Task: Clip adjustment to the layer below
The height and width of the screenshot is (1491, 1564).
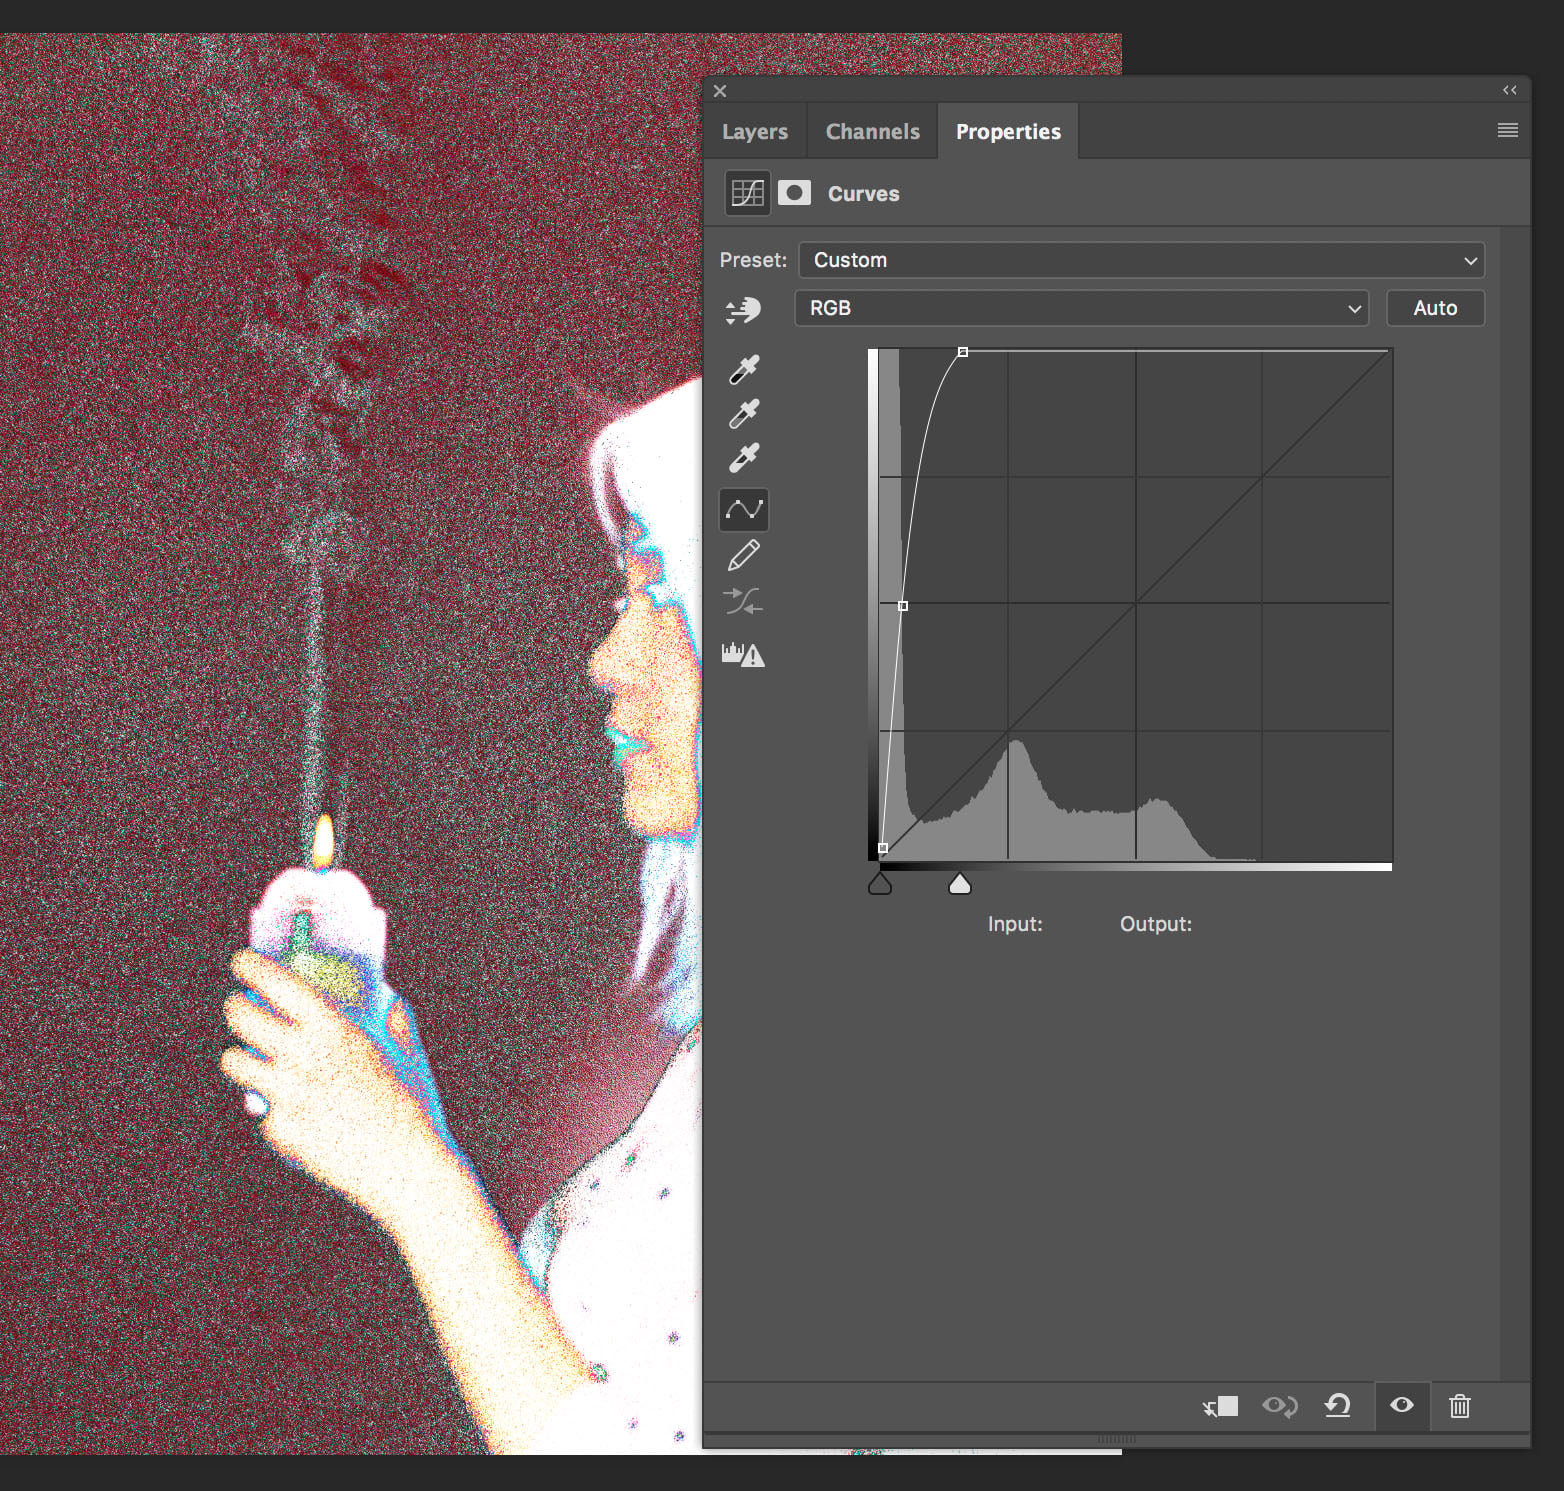Action: [1220, 1406]
